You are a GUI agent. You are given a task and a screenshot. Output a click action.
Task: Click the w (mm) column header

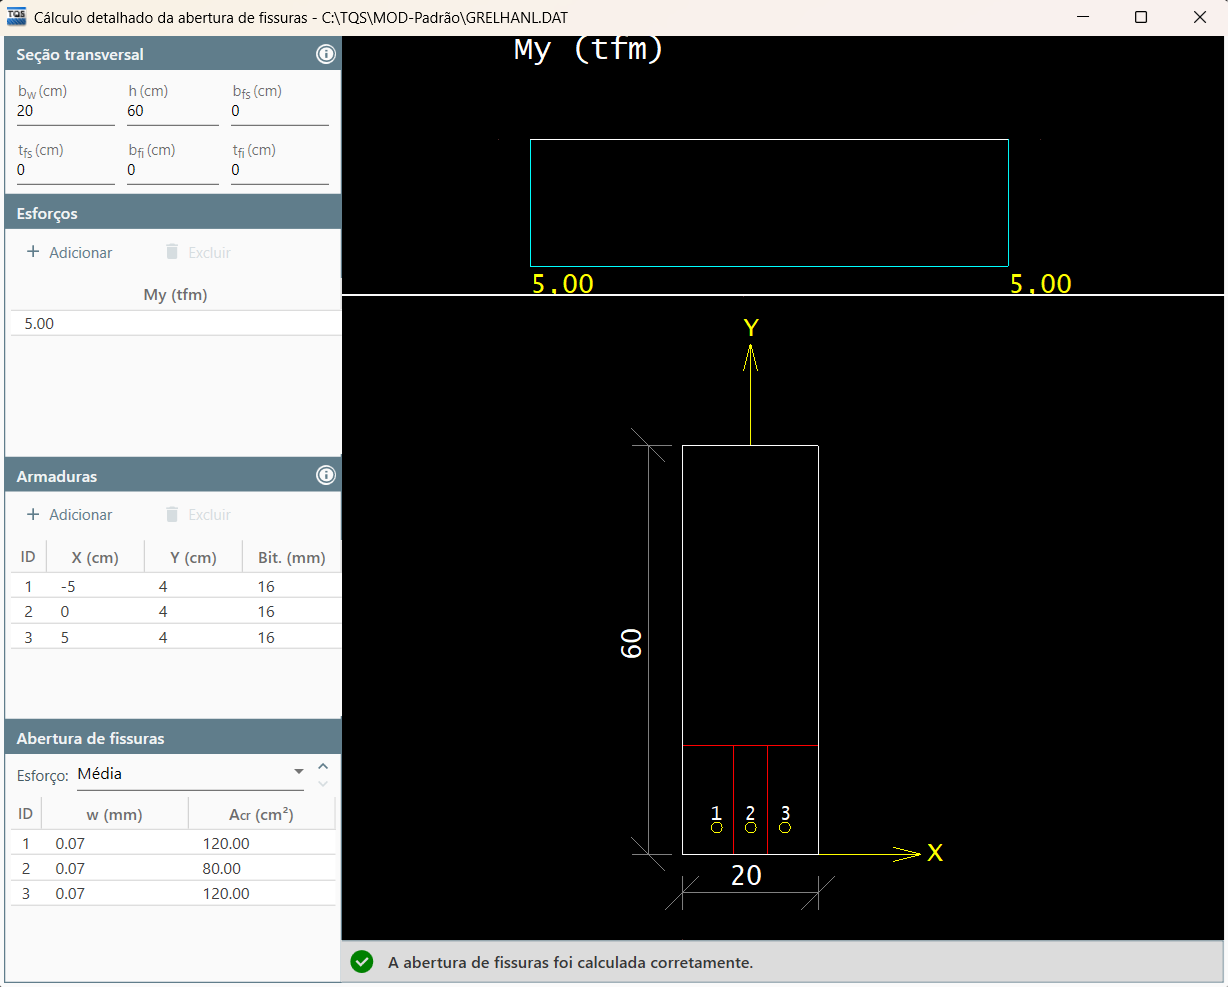pyautogui.click(x=114, y=815)
